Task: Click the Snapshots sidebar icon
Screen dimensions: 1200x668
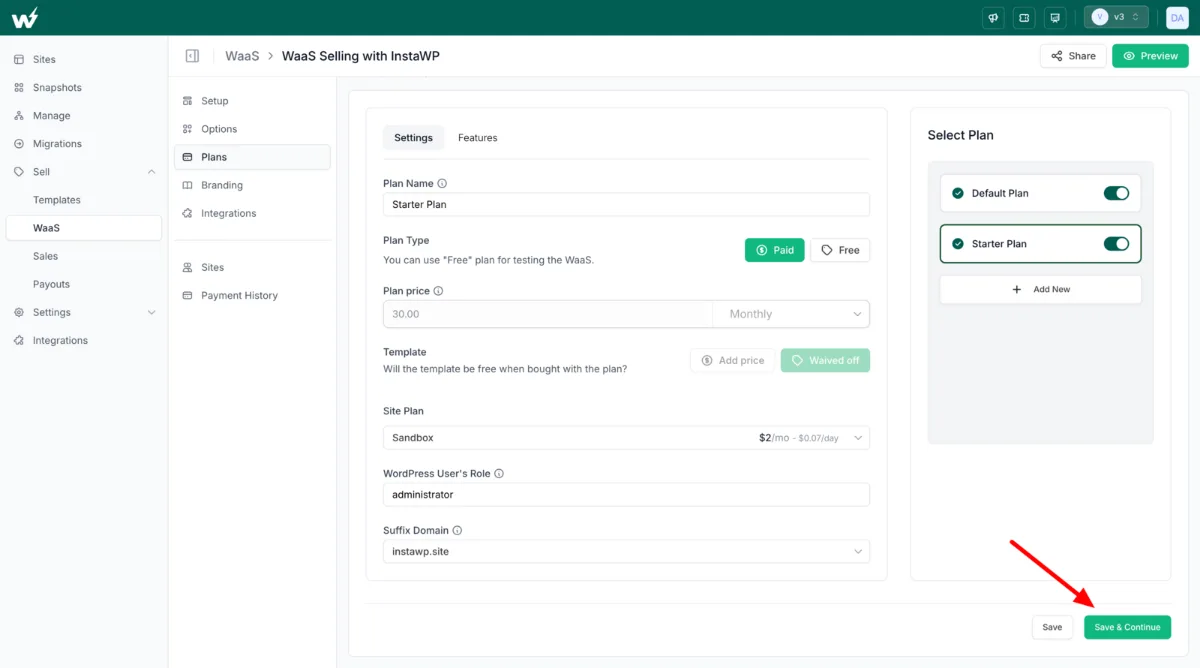Action: [x=19, y=87]
